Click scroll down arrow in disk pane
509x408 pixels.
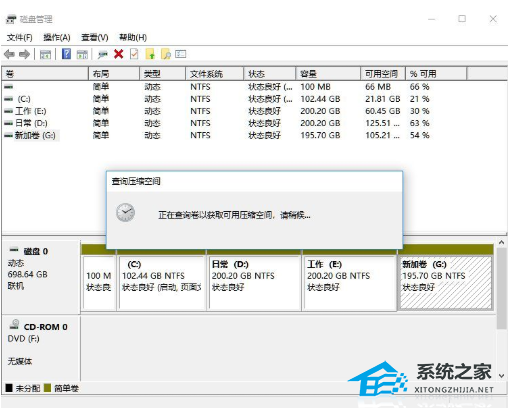[x=501, y=376]
